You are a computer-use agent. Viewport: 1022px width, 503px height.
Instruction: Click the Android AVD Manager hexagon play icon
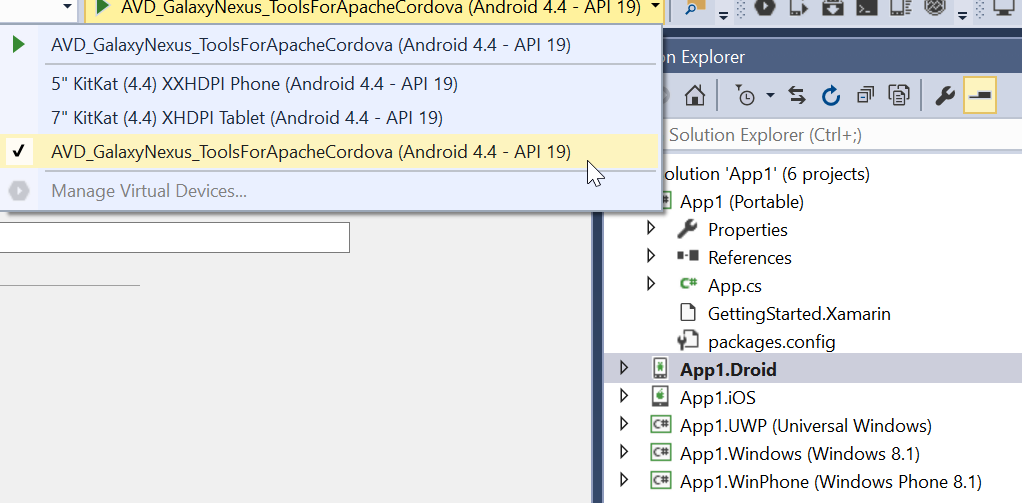pyautogui.click(x=765, y=8)
